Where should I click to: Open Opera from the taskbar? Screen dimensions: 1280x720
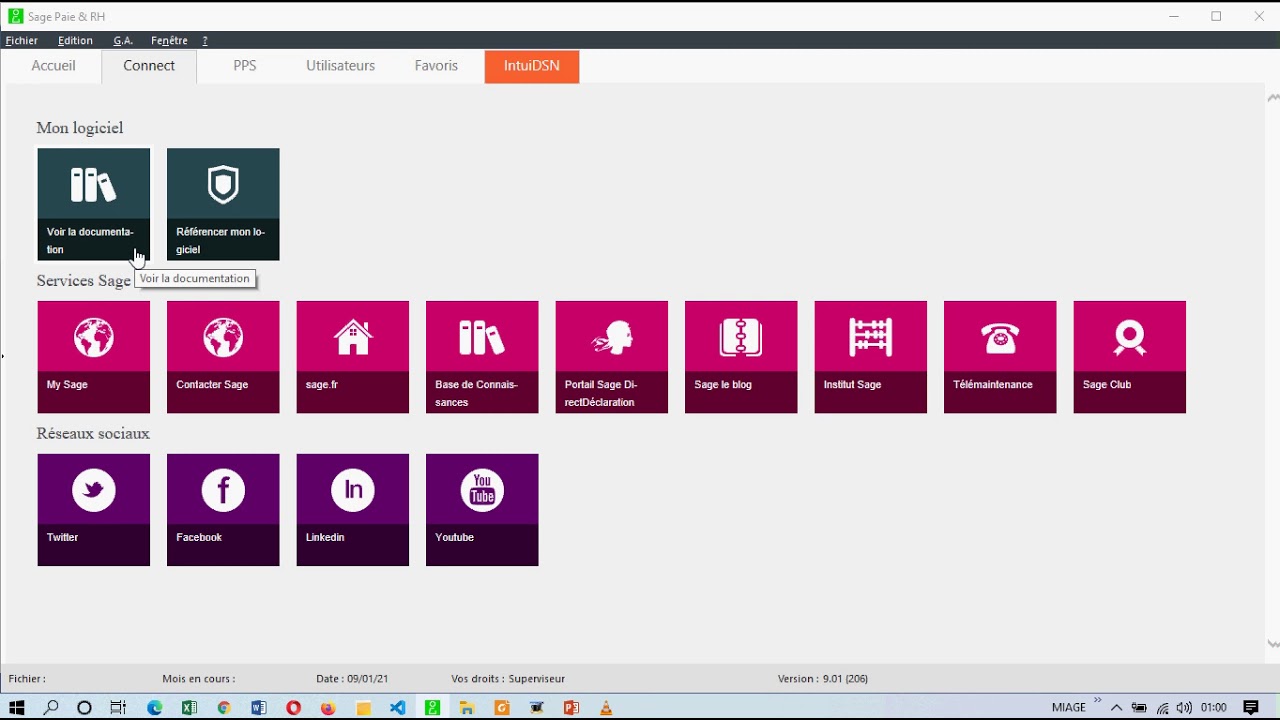(x=293, y=708)
